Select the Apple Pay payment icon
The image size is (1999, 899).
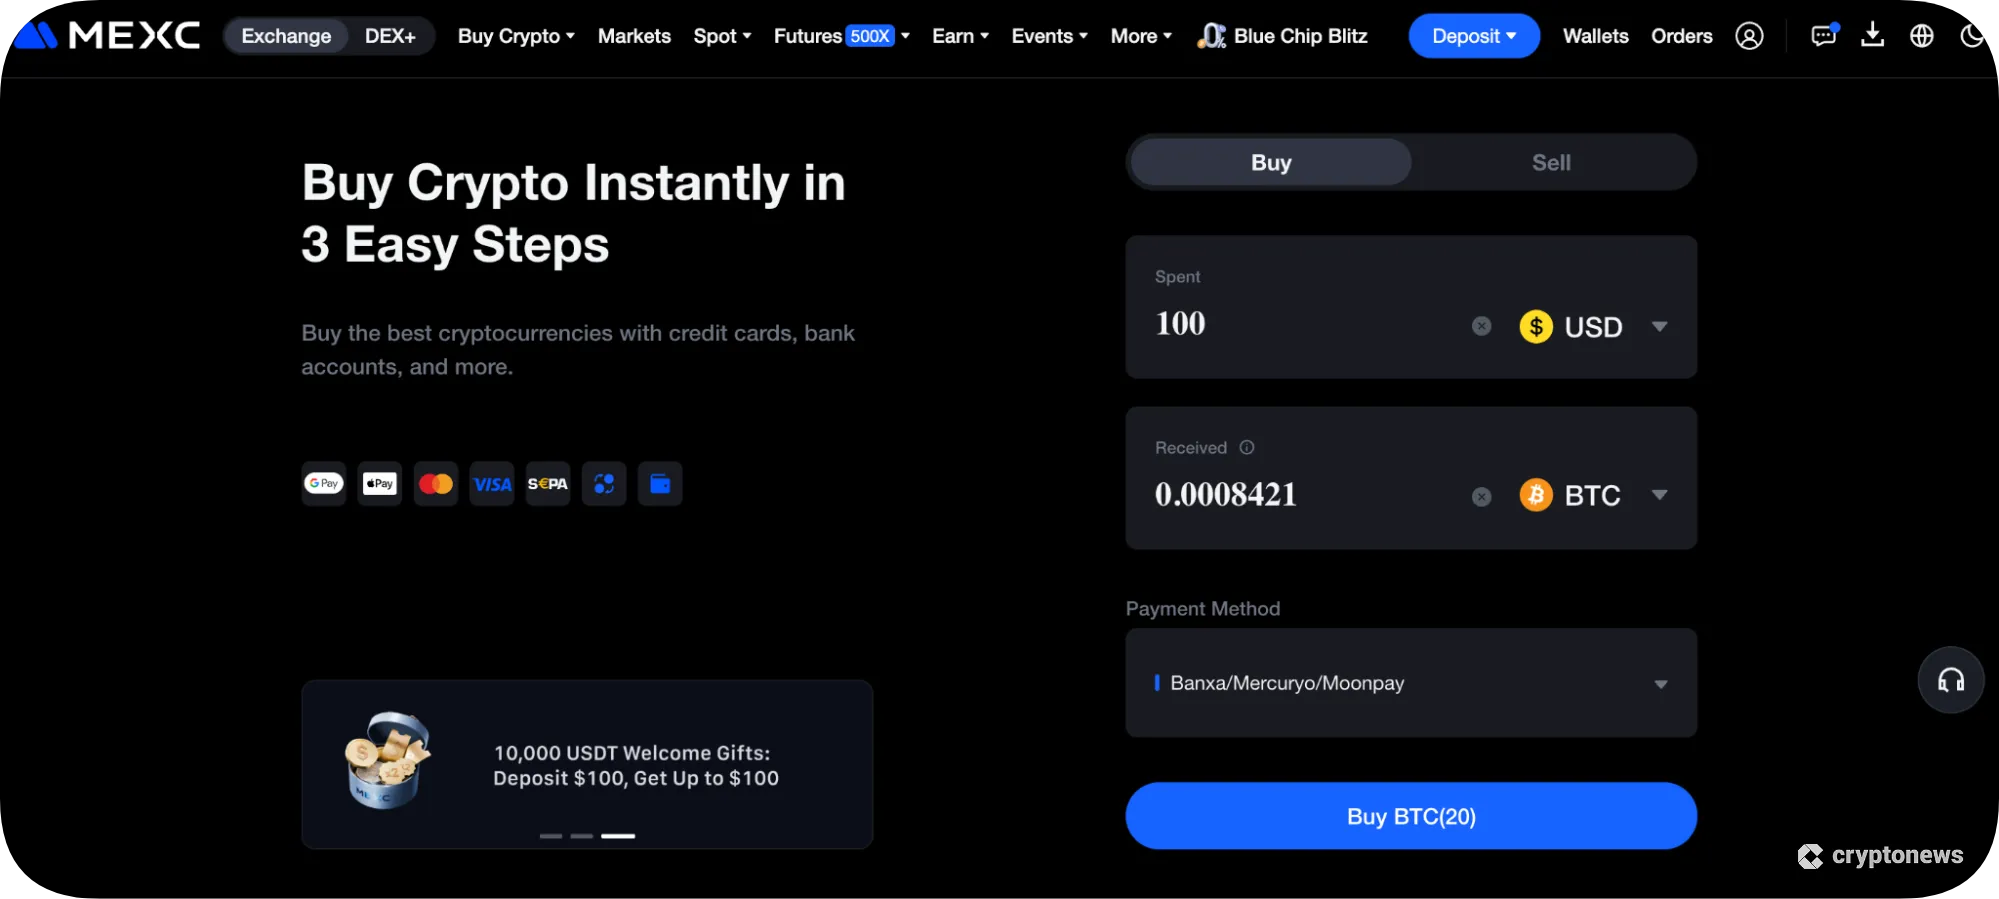(379, 483)
